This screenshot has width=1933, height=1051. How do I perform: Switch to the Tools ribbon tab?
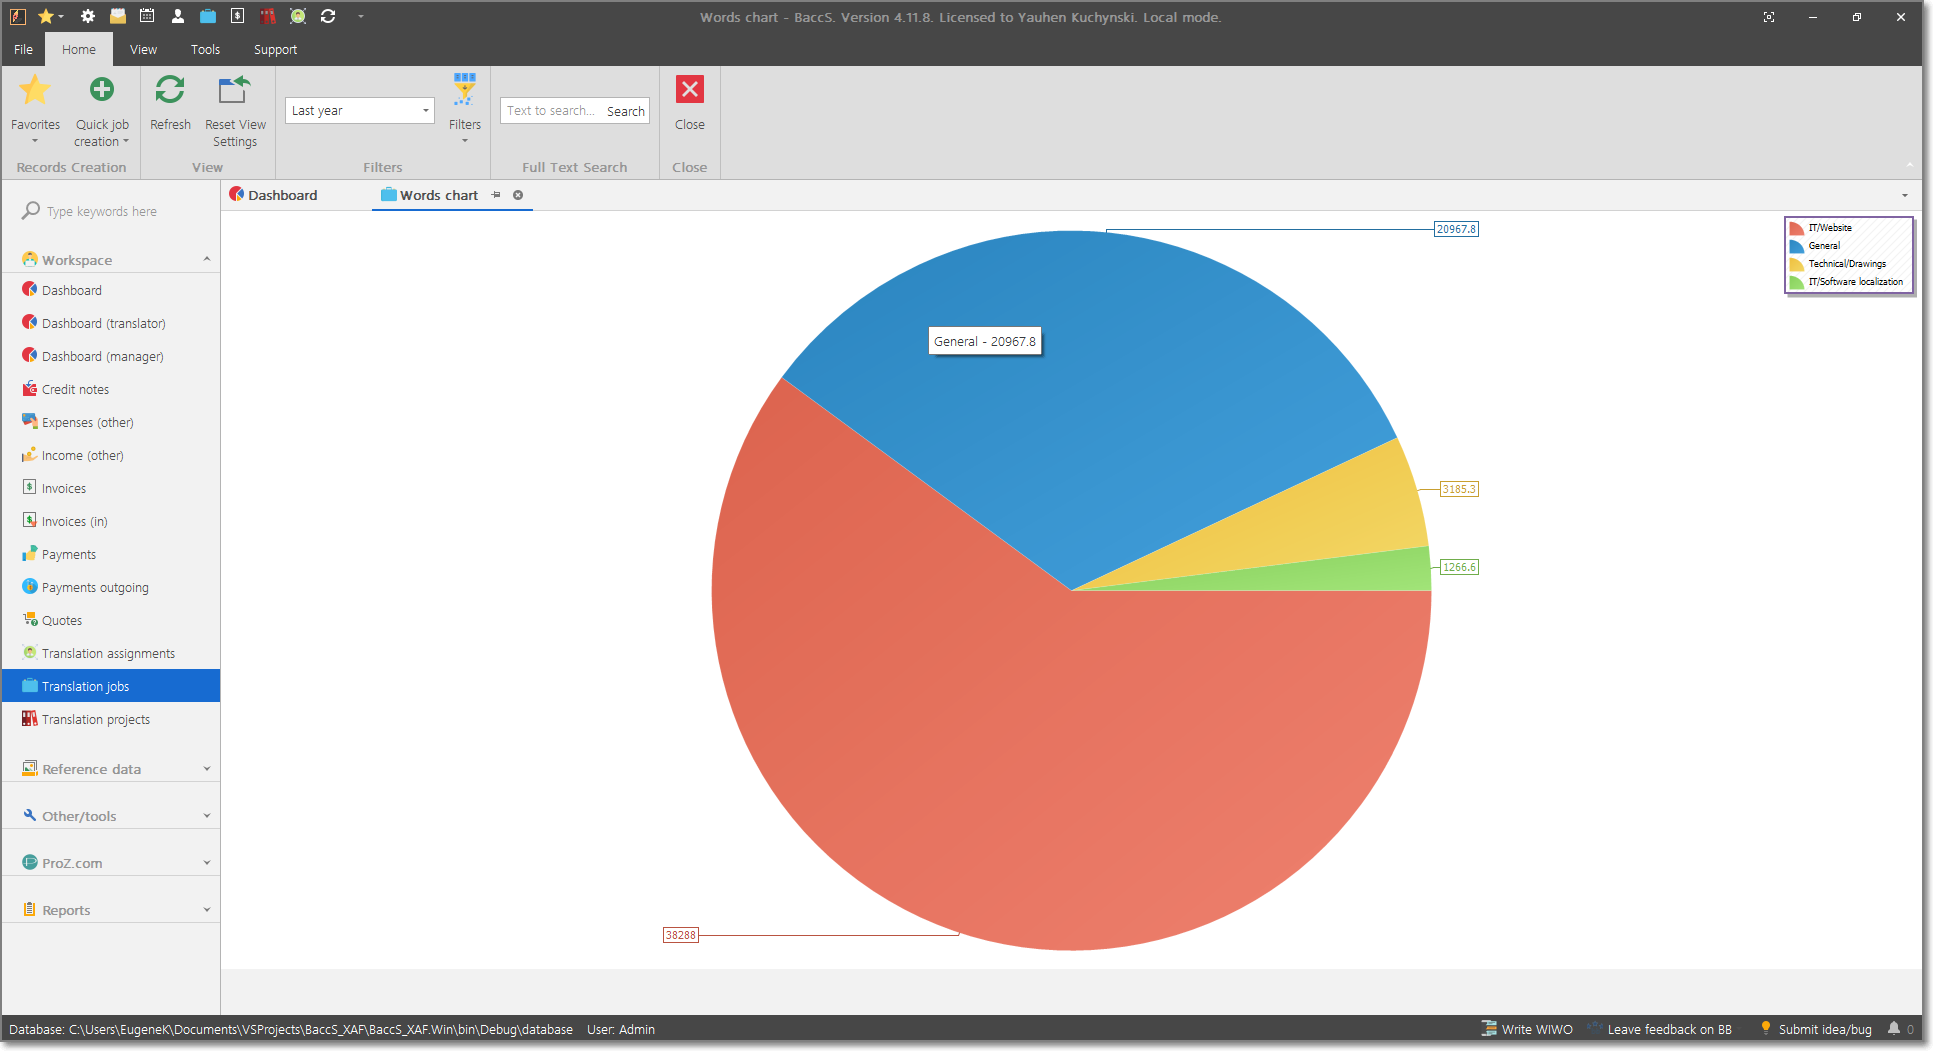205,49
